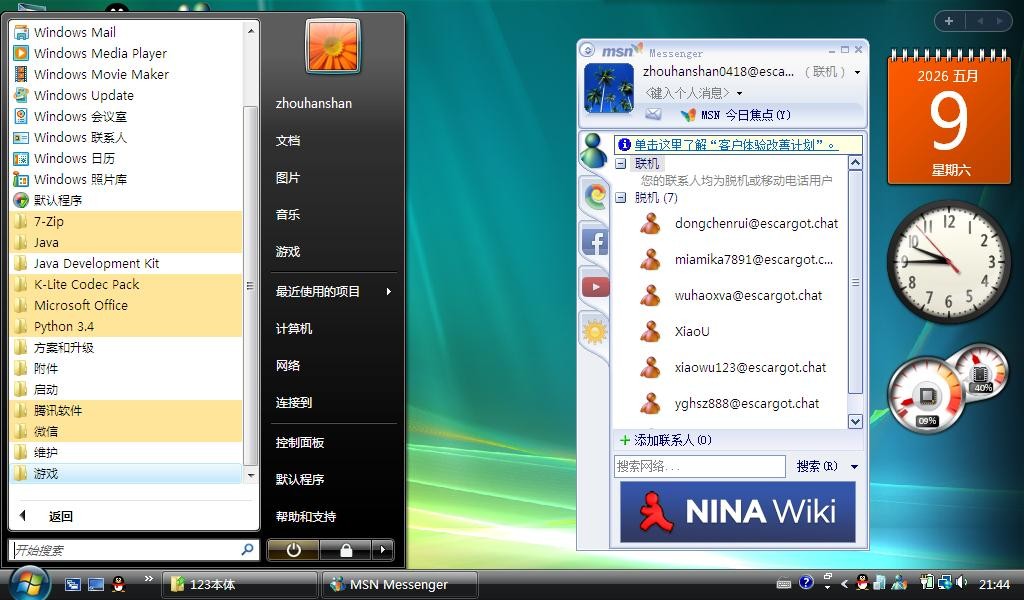Collapse the 联机 contact group
Viewport: 1024px width, 600px height.
[621, 164]
